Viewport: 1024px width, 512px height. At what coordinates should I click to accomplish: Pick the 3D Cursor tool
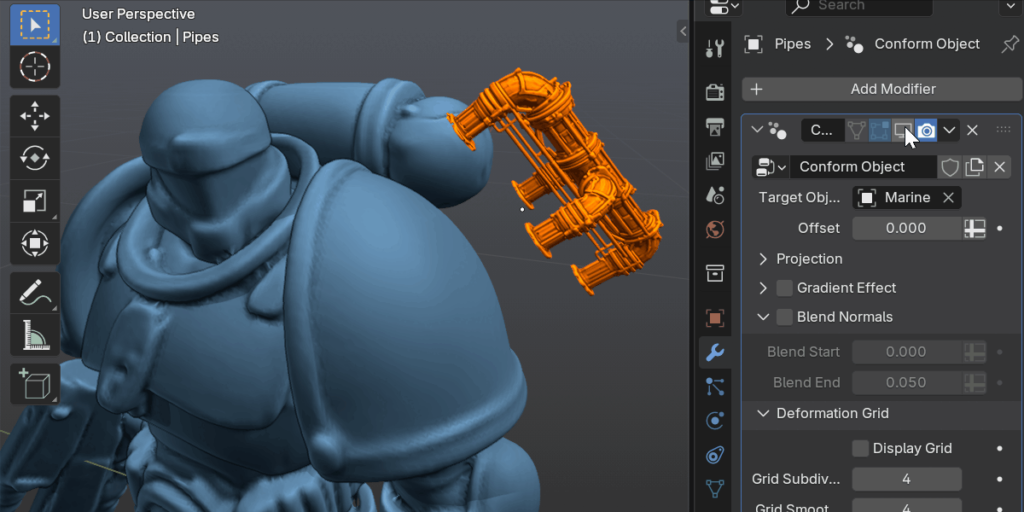coord(35,67)
